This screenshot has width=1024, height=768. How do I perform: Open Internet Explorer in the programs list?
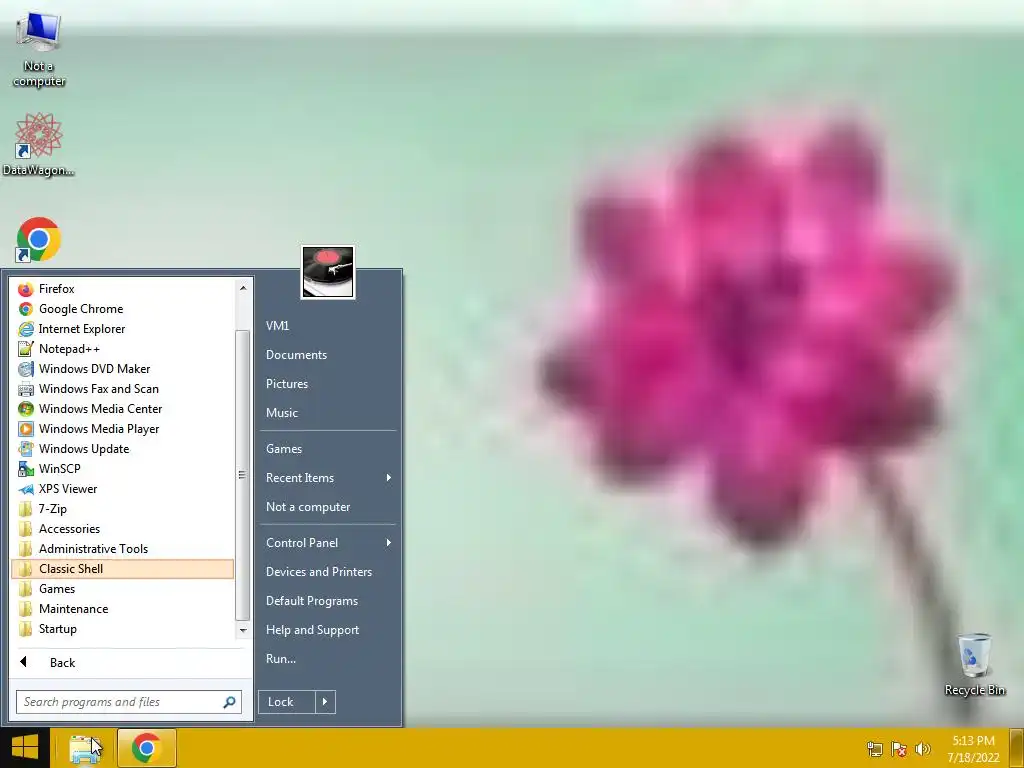tap(122, 328)
